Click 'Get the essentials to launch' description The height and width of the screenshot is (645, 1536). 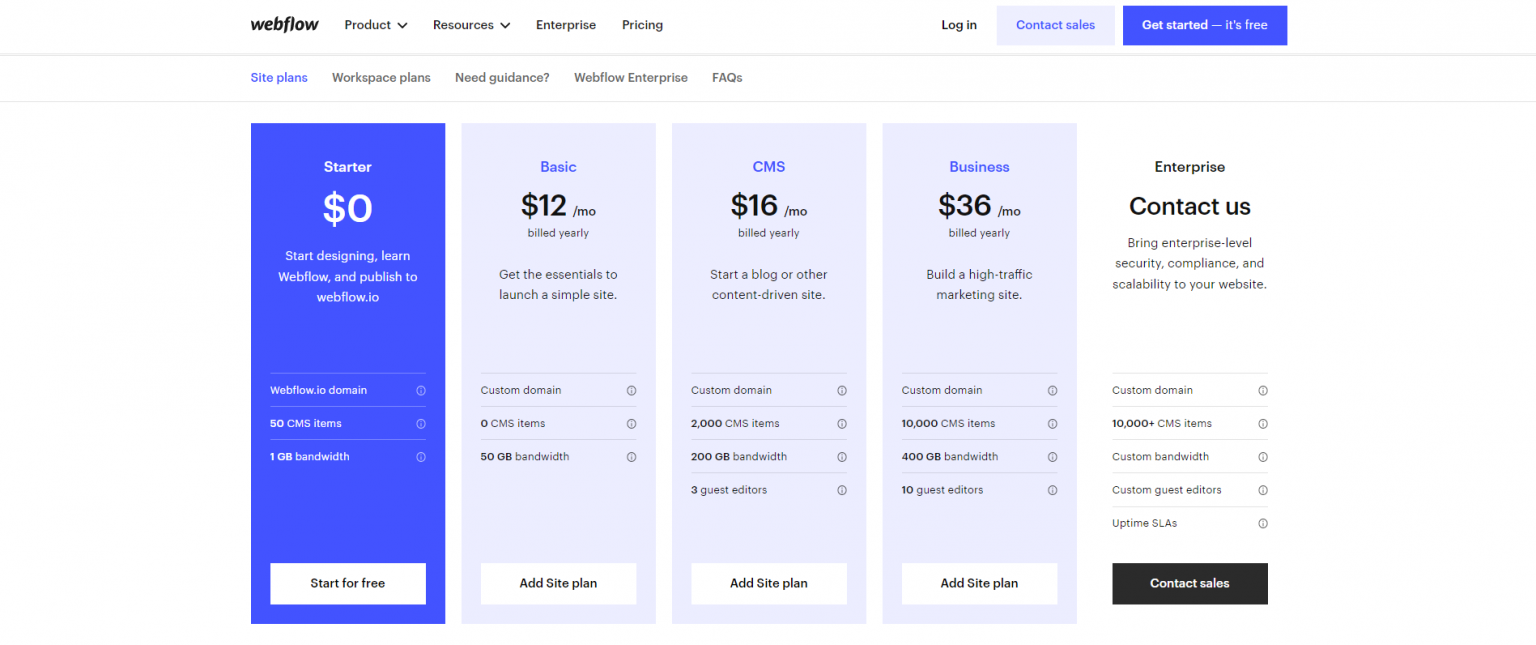pyautogui.click(x=558, y=285)
